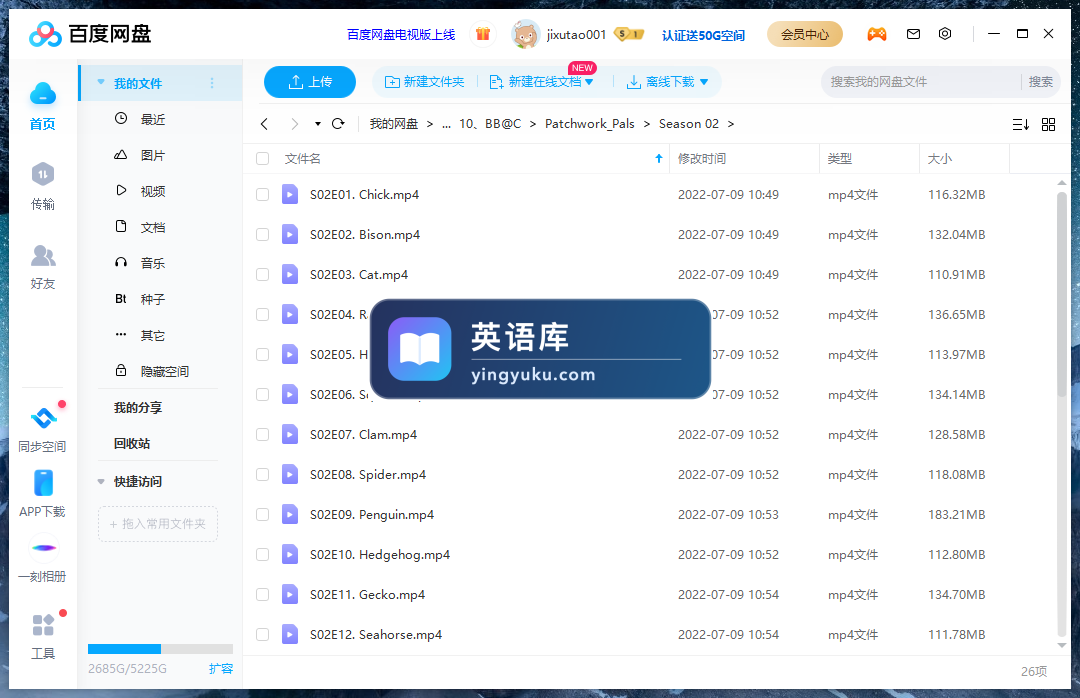Check the box for S02E03. Cat.mp4
Viewport: 1080px width, 698px height.
(x=262, y=274)
